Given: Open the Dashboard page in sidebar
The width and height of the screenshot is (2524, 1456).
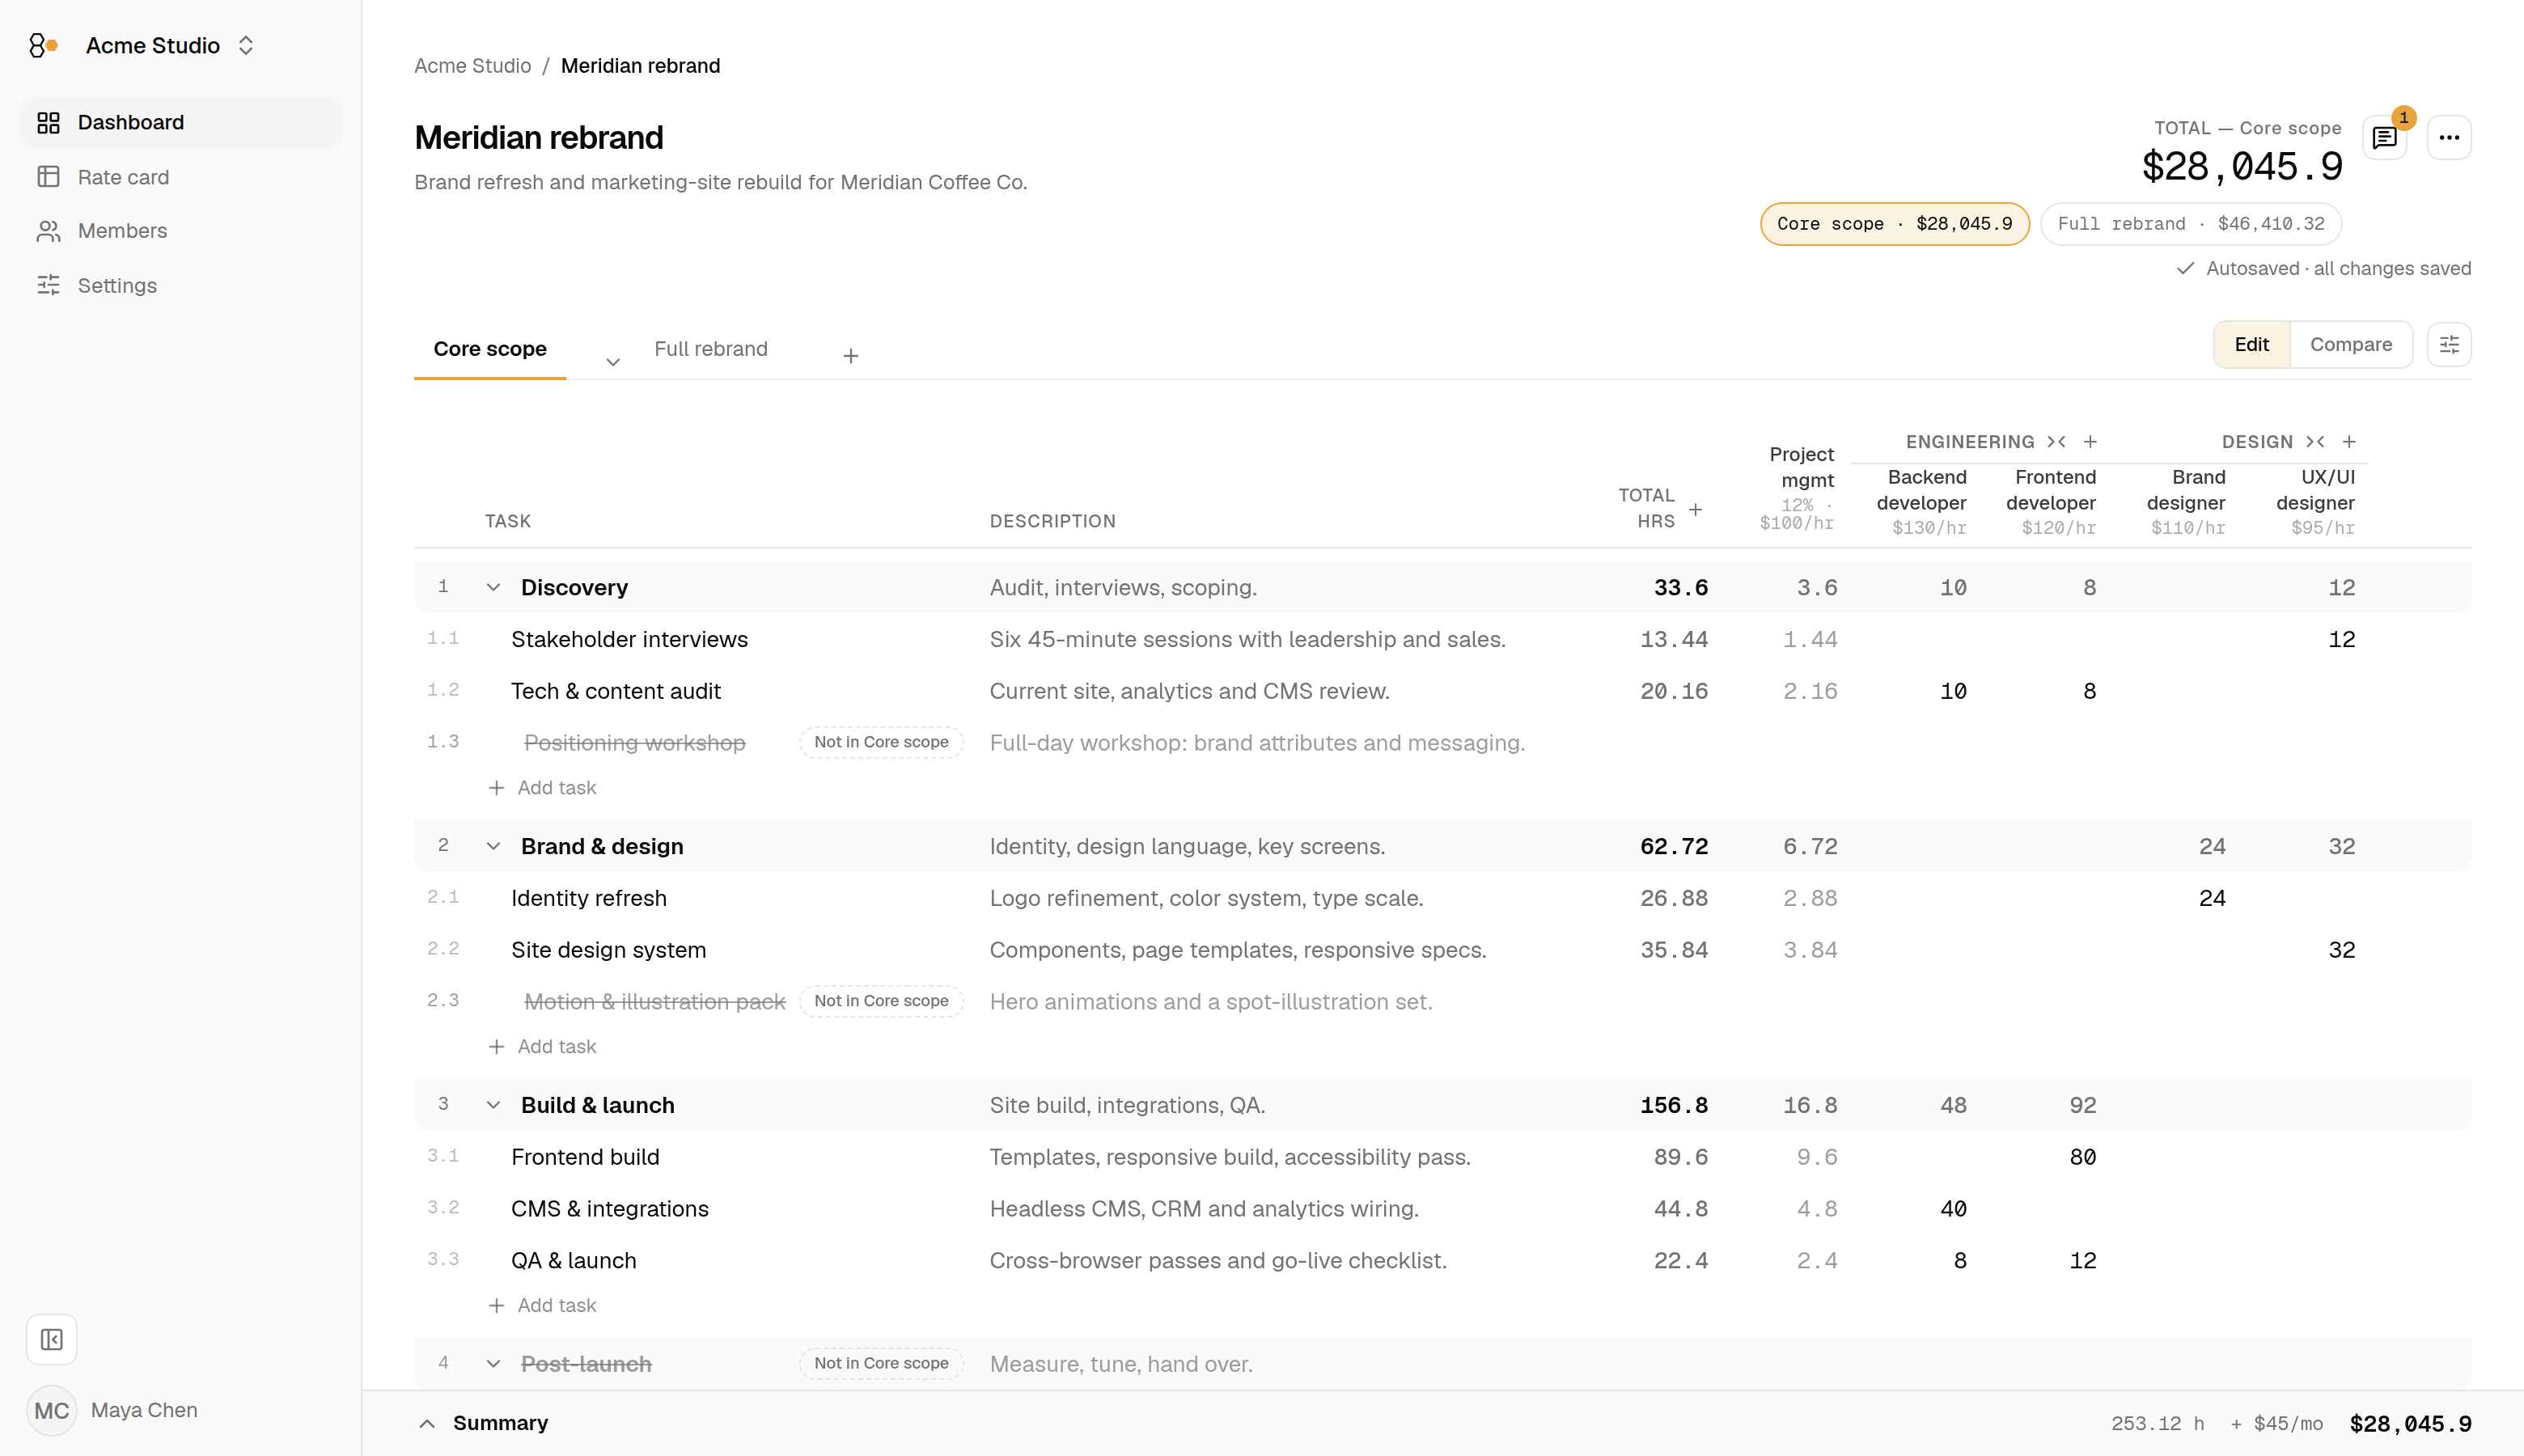Looking at the screenshot, I should click(x=181, y=122).
